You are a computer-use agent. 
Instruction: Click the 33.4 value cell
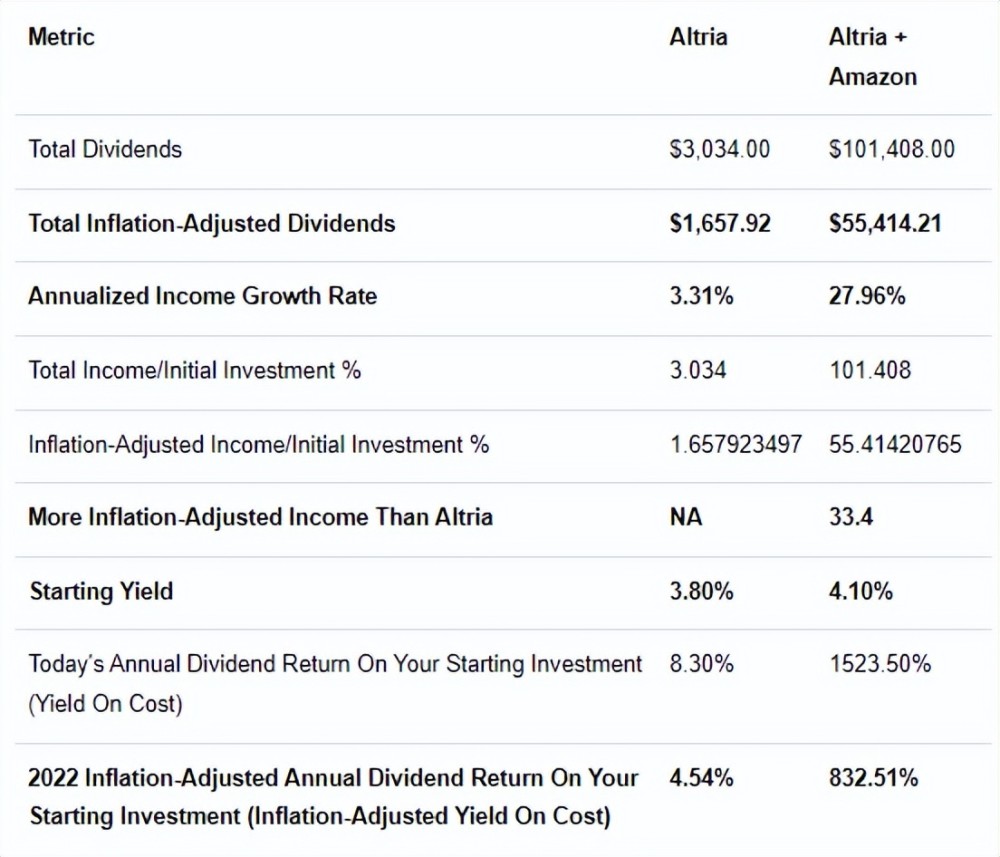tap(851, 517)
